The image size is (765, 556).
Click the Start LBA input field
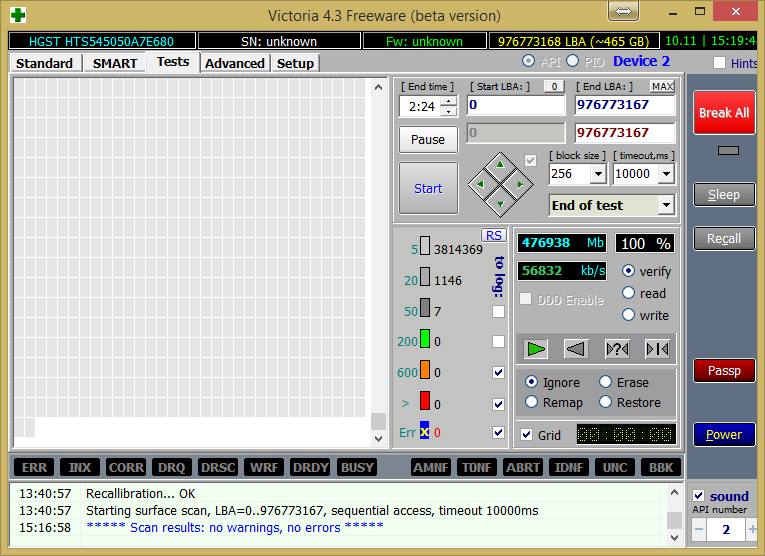tap(515, 105)
